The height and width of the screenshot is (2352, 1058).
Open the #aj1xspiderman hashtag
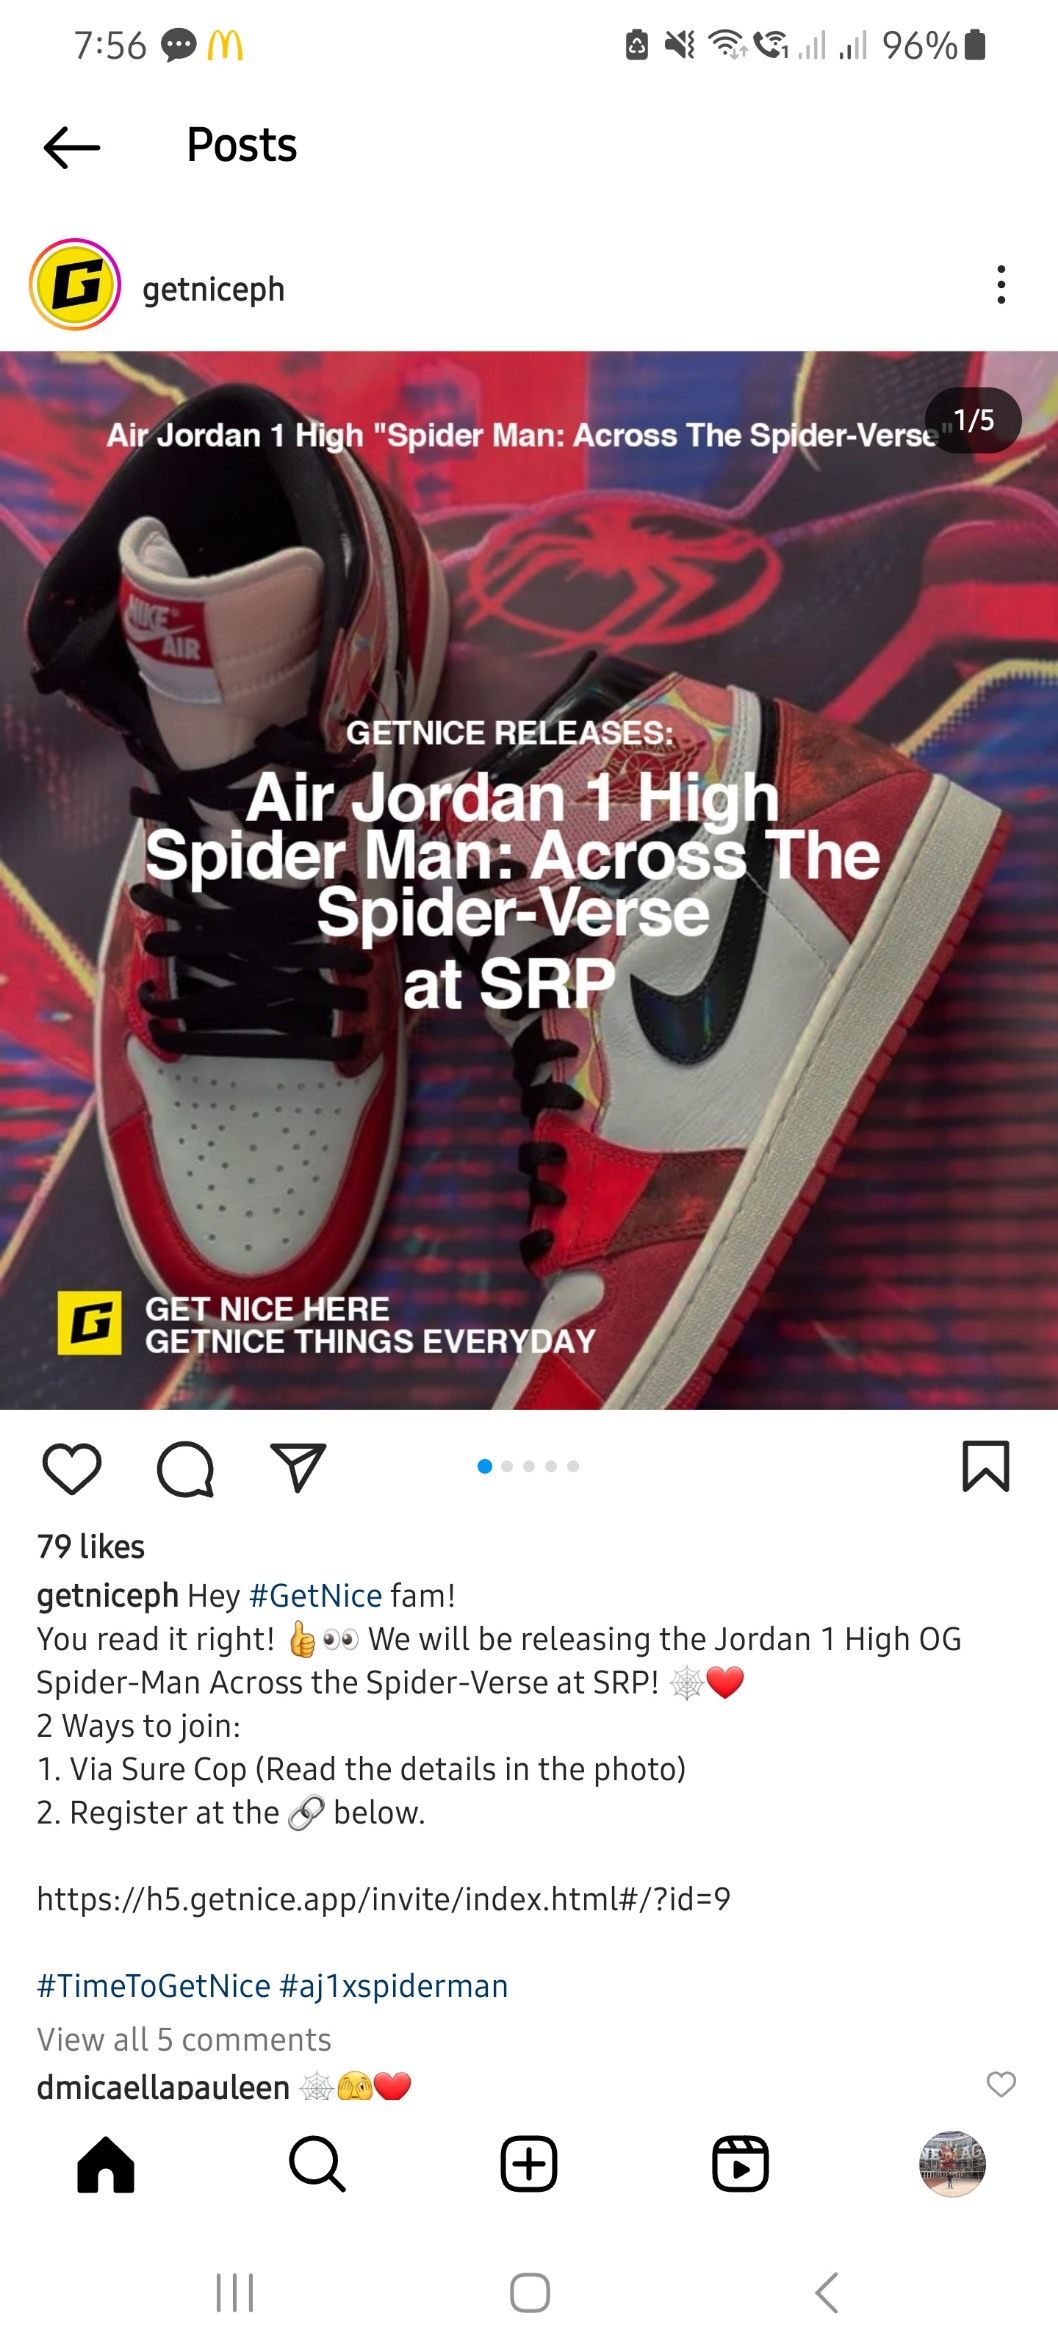[394, 1985]
